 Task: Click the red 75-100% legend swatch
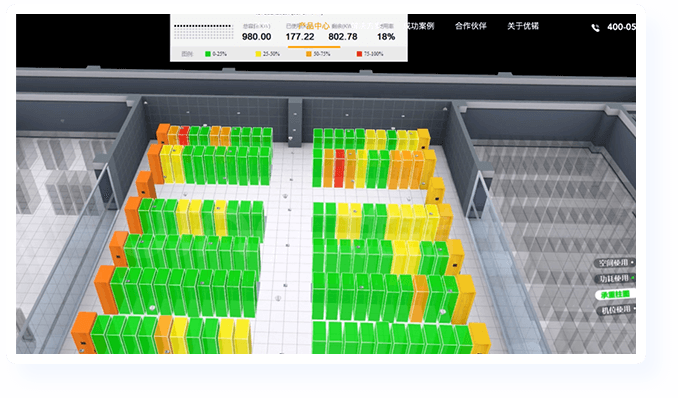[x=359, y=54]
